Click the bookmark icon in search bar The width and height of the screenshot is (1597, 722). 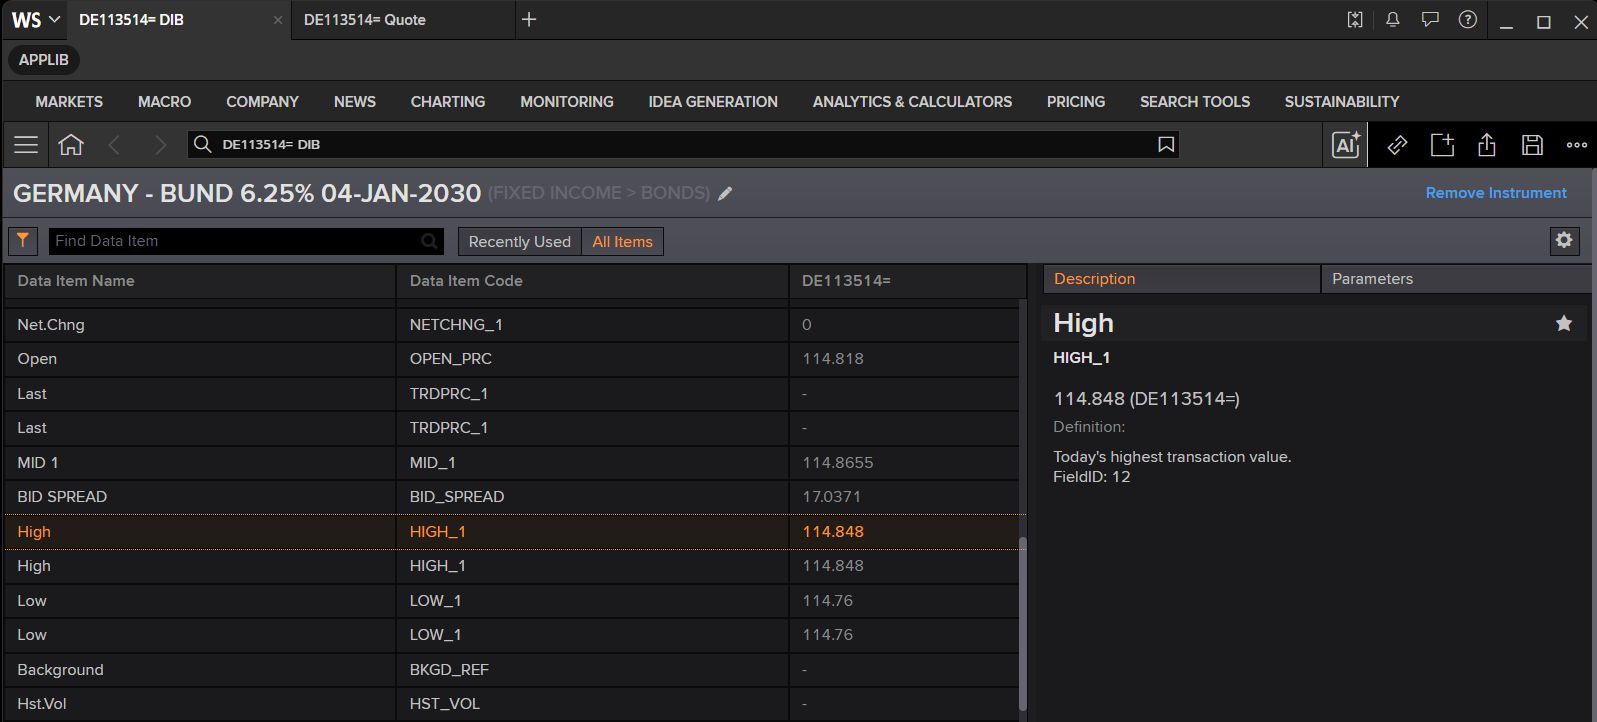[1166, 145]
